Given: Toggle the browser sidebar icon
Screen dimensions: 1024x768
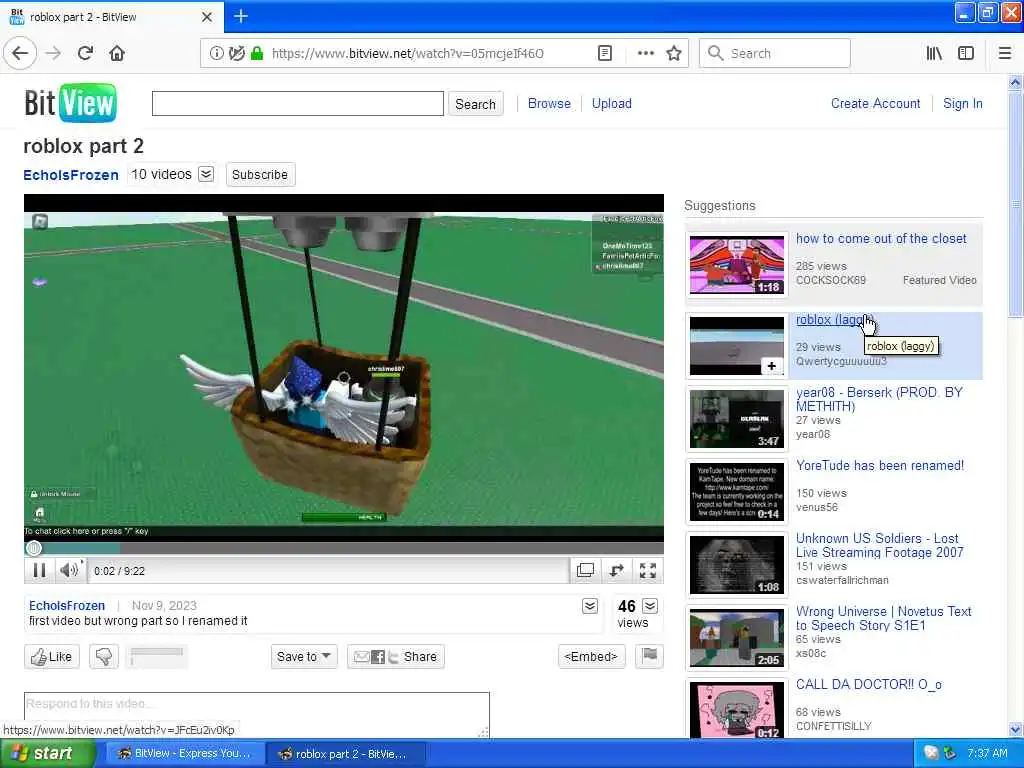Looking at the screenshot, I should pyautogui.click(x=966, y=54).
